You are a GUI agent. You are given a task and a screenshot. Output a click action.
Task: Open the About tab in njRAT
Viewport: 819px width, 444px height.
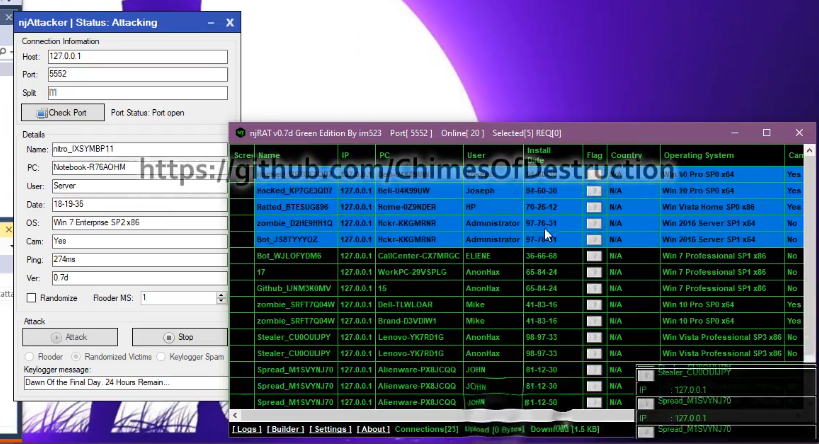(x=373, y=429)
